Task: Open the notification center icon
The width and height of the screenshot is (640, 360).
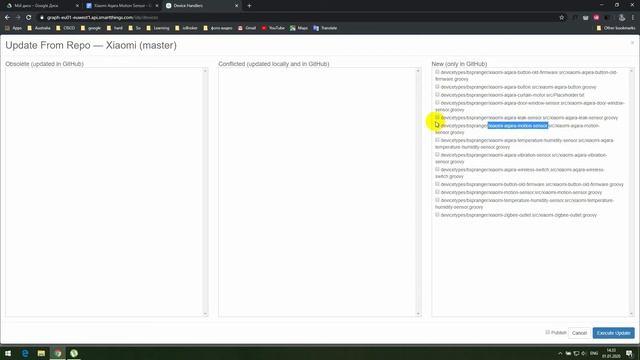Action: (629, 353)
